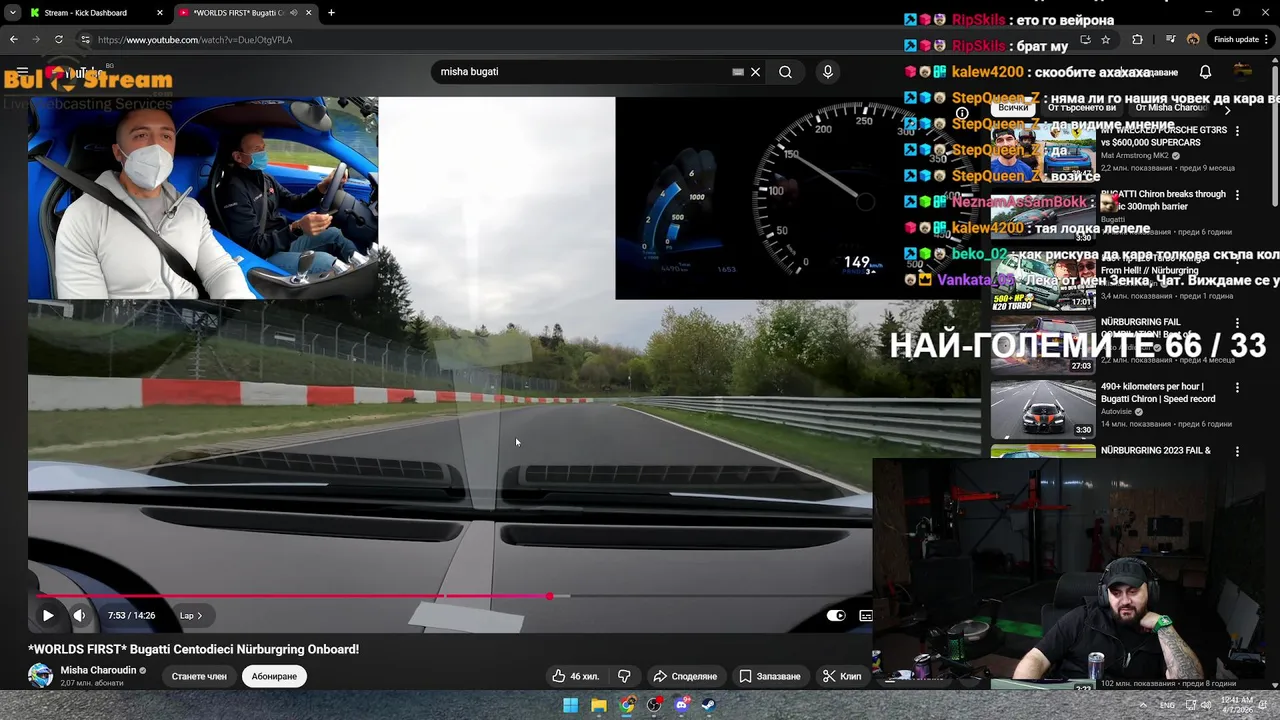Save video with Запазване button
The height and width of the screenshot is (720, 1280).
[x=770, y=677]
